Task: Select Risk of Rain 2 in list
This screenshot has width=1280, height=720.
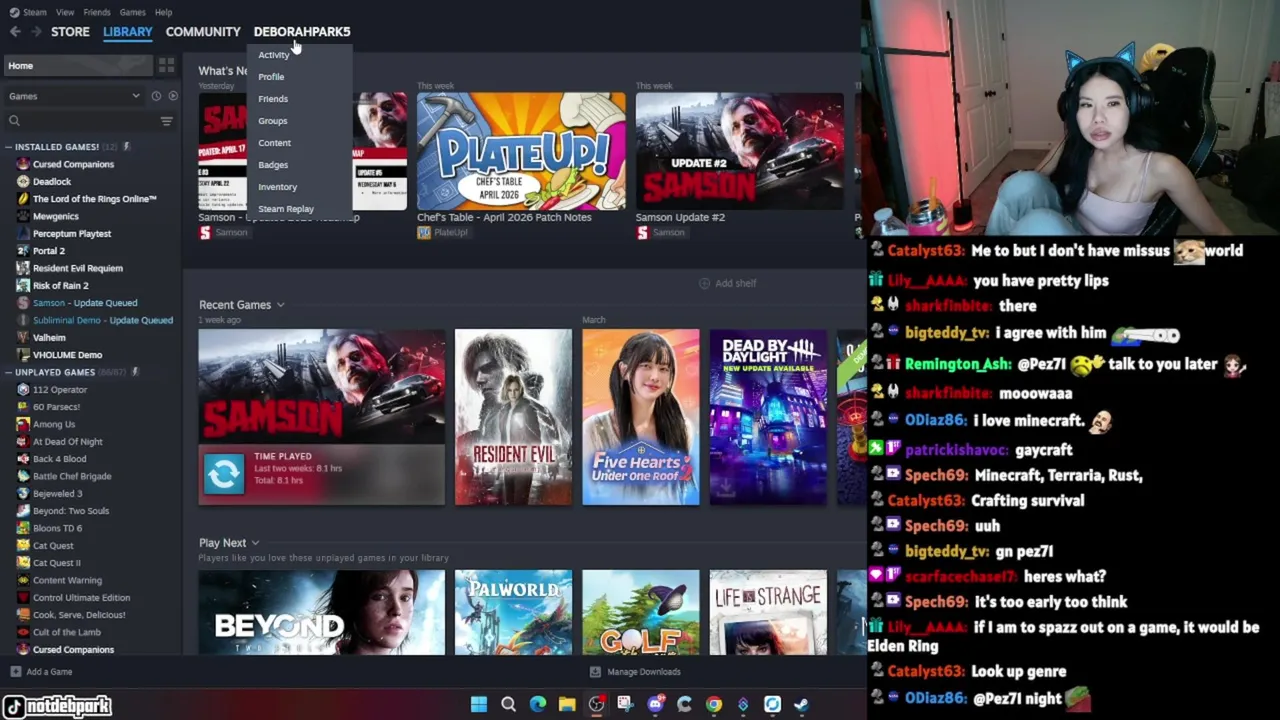Action: [60, 286]
